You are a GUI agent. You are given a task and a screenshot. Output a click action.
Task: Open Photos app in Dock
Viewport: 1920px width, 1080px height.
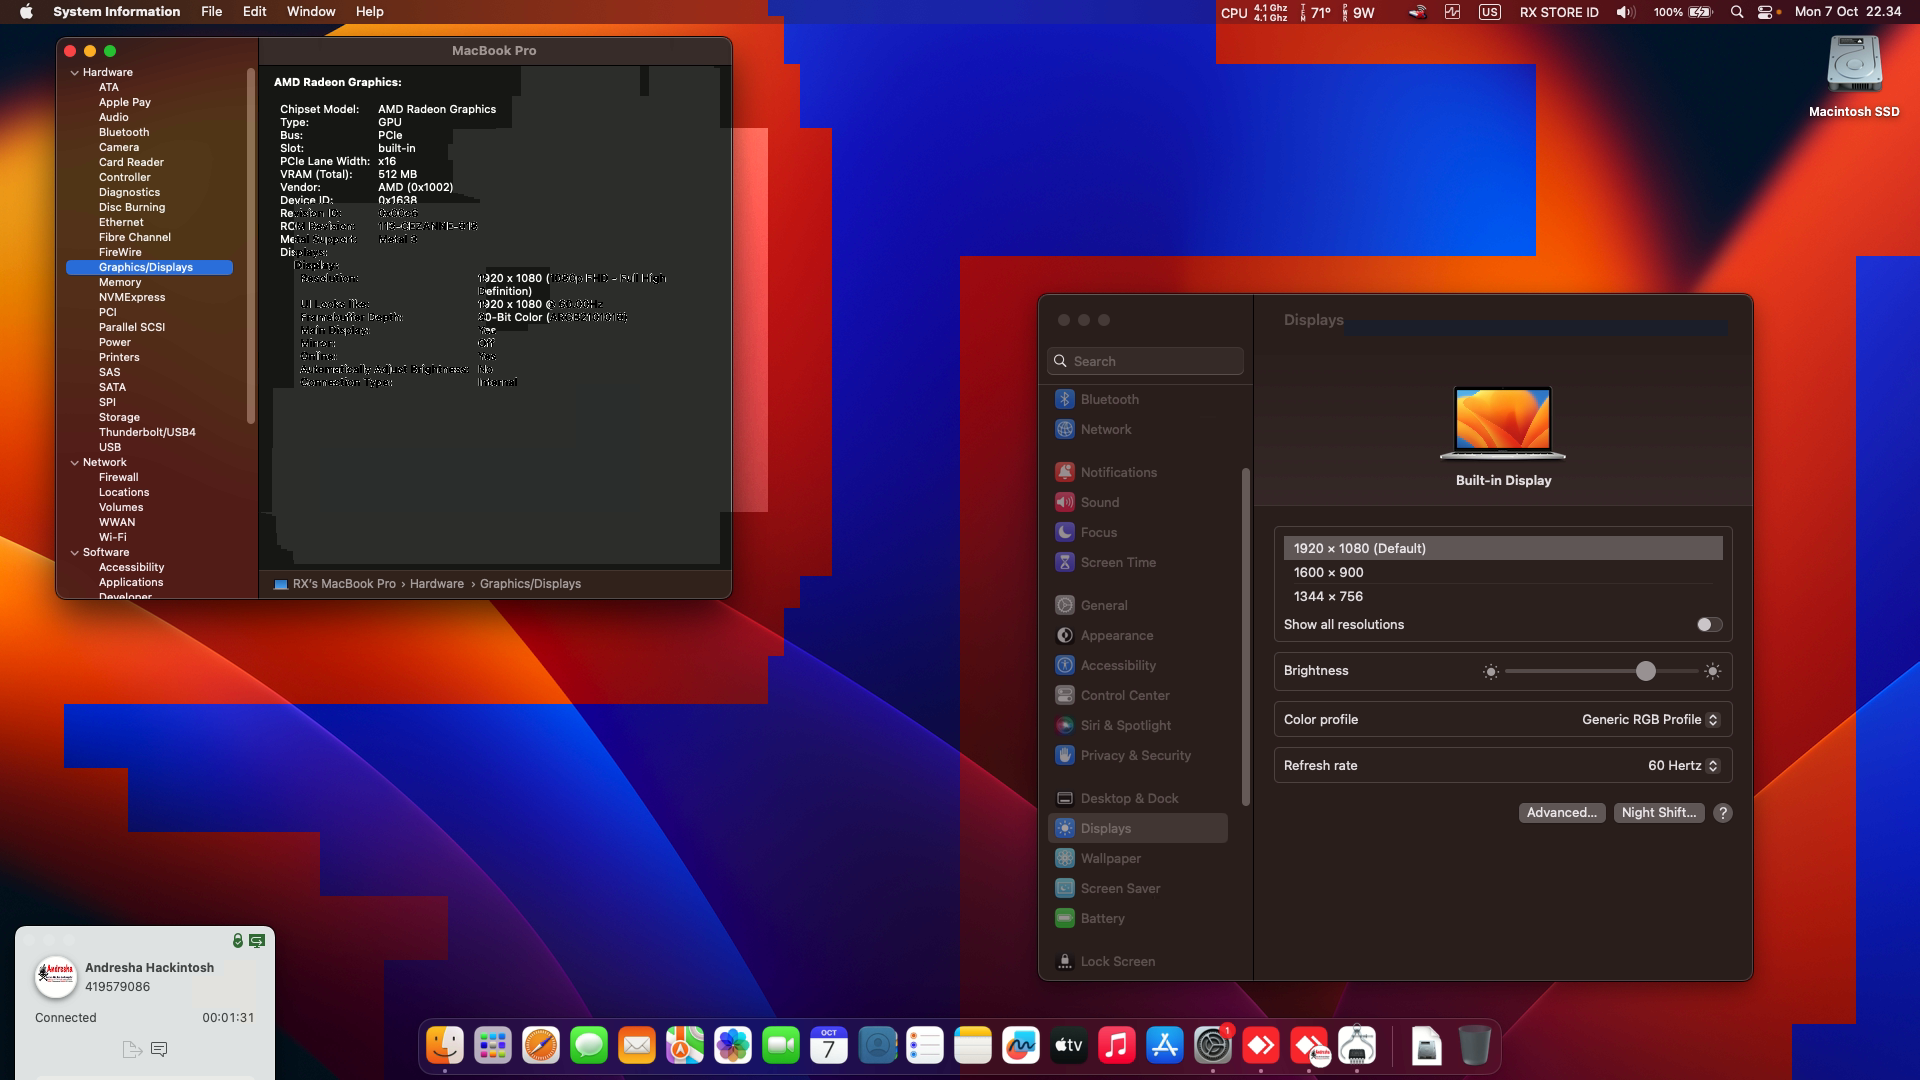point(733,1046)
